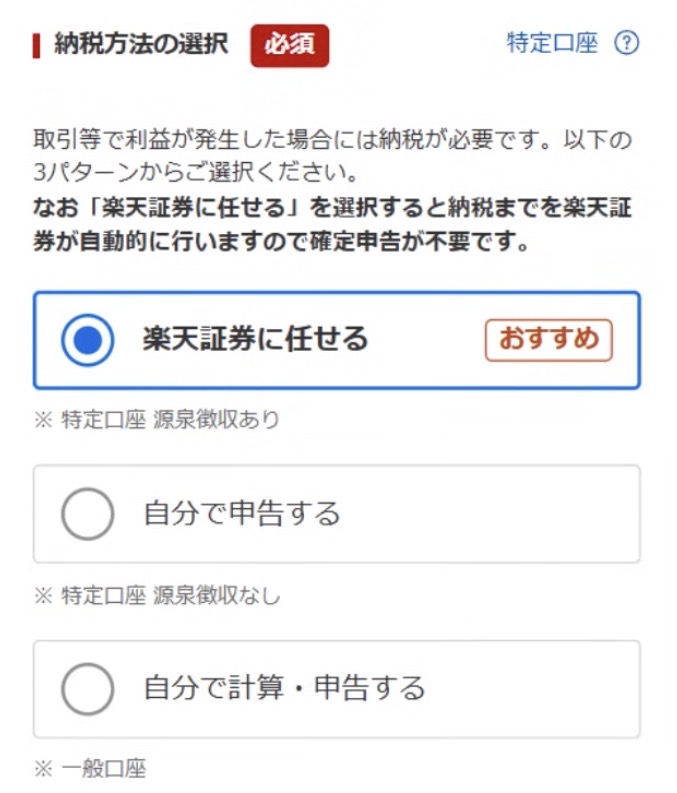Select the 自分で計算・申告する radio button

pos(88,689)
